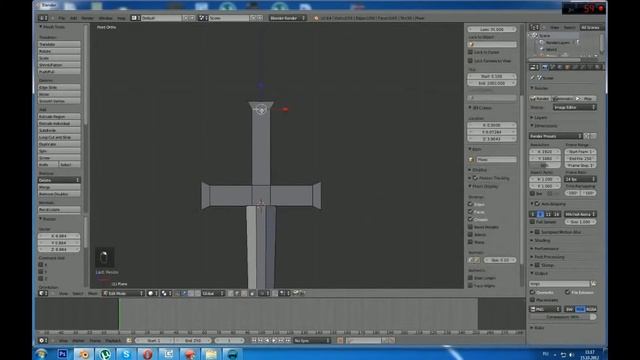Toggle the Motion Tracking checkbox
Screen dimensions: 640x360
pyautogui.click(x=475, y=178)
